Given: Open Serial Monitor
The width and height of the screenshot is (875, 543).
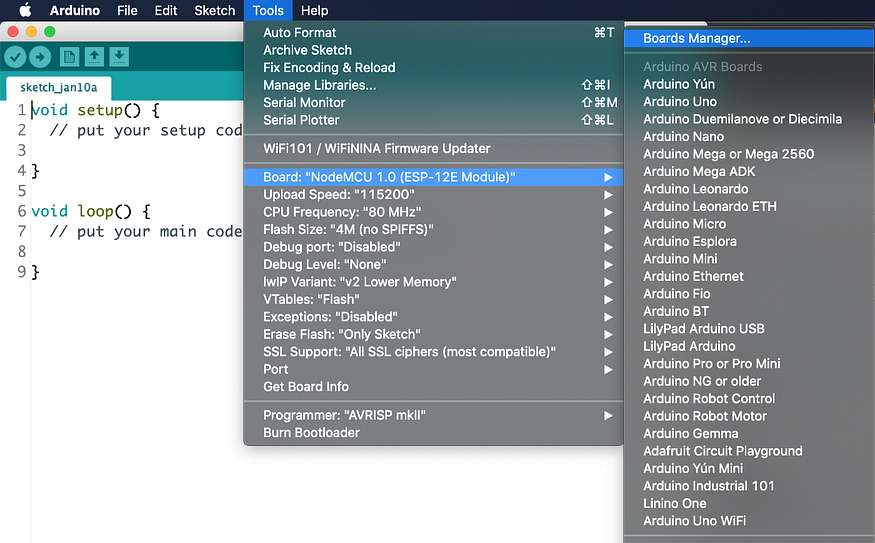Looking at the screenshot, I should 433,103.
